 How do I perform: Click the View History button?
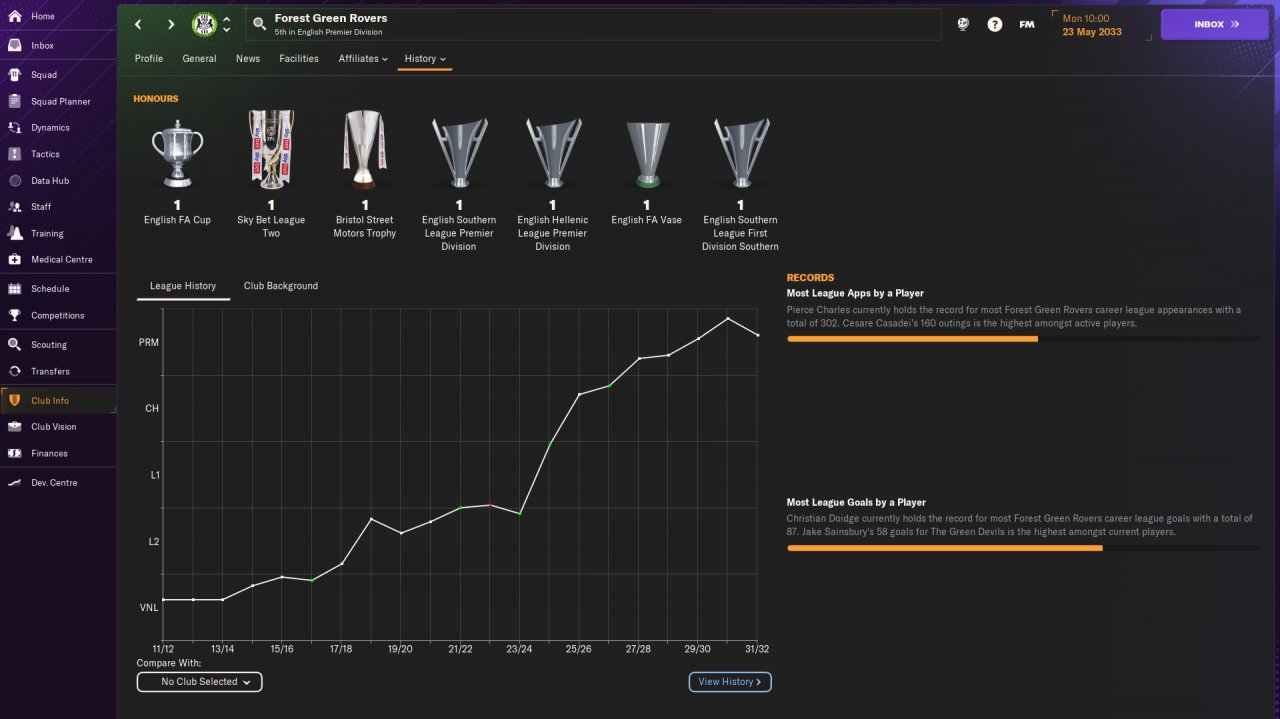(730, 682)
